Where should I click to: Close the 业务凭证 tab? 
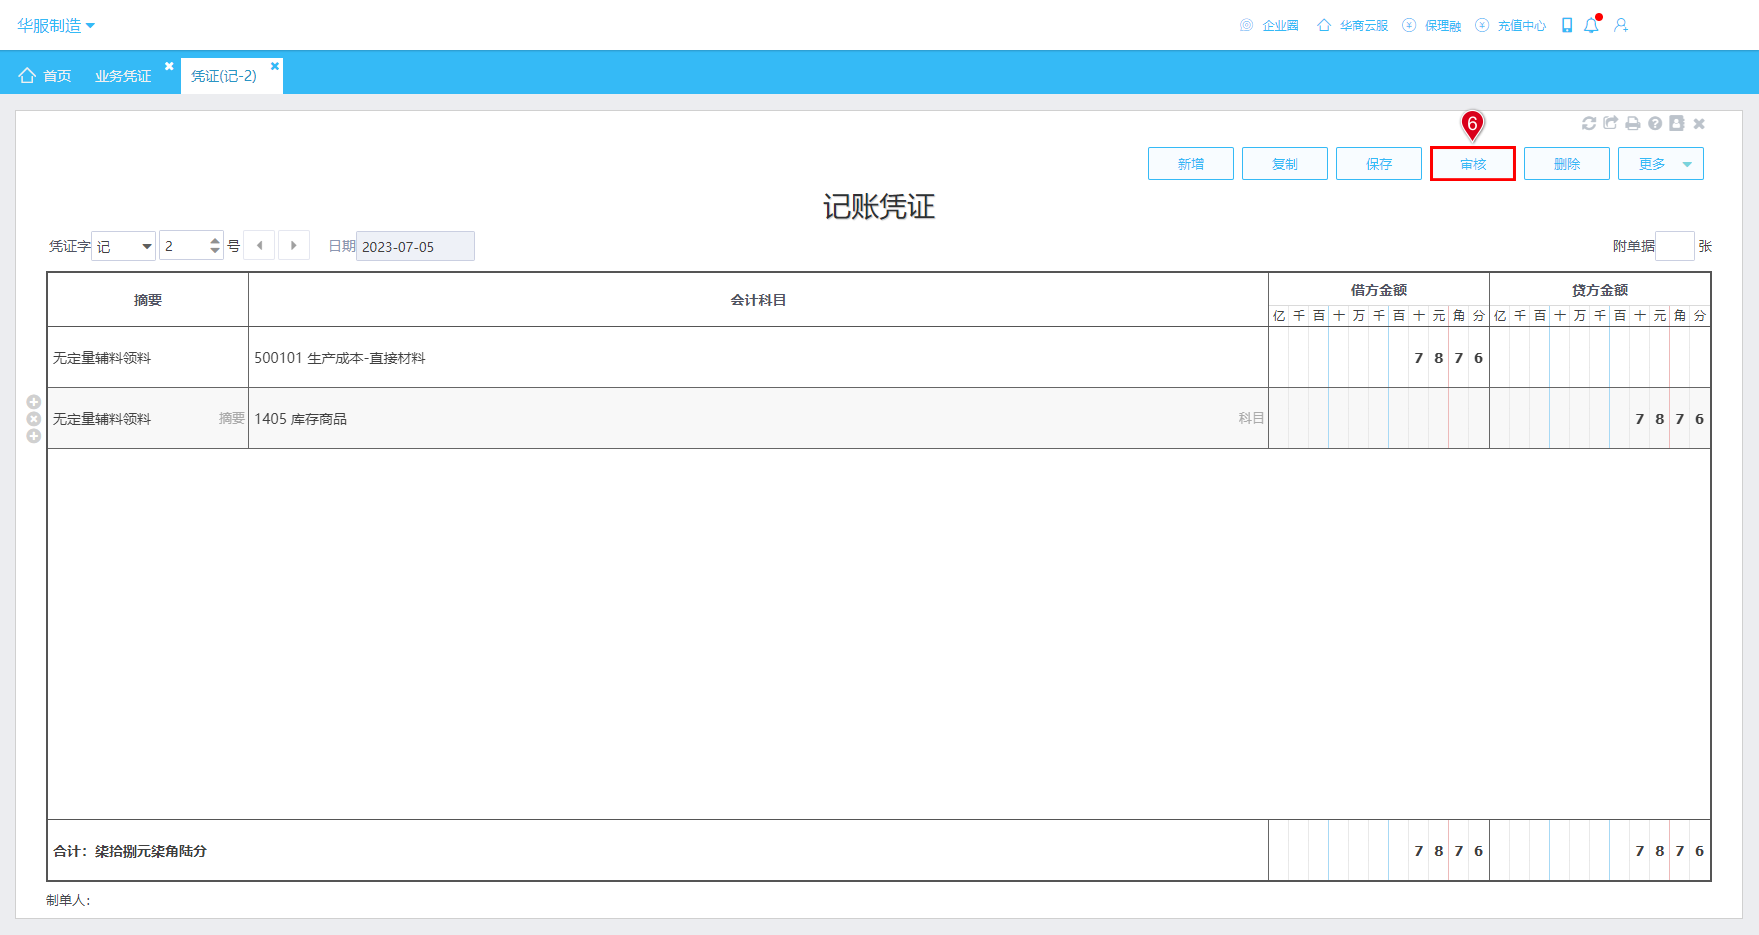pos(169,66)
